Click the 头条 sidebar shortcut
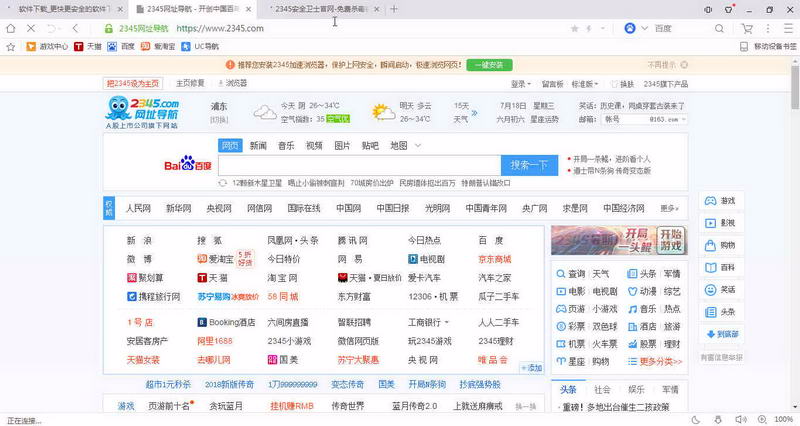 tap(720, 312)
